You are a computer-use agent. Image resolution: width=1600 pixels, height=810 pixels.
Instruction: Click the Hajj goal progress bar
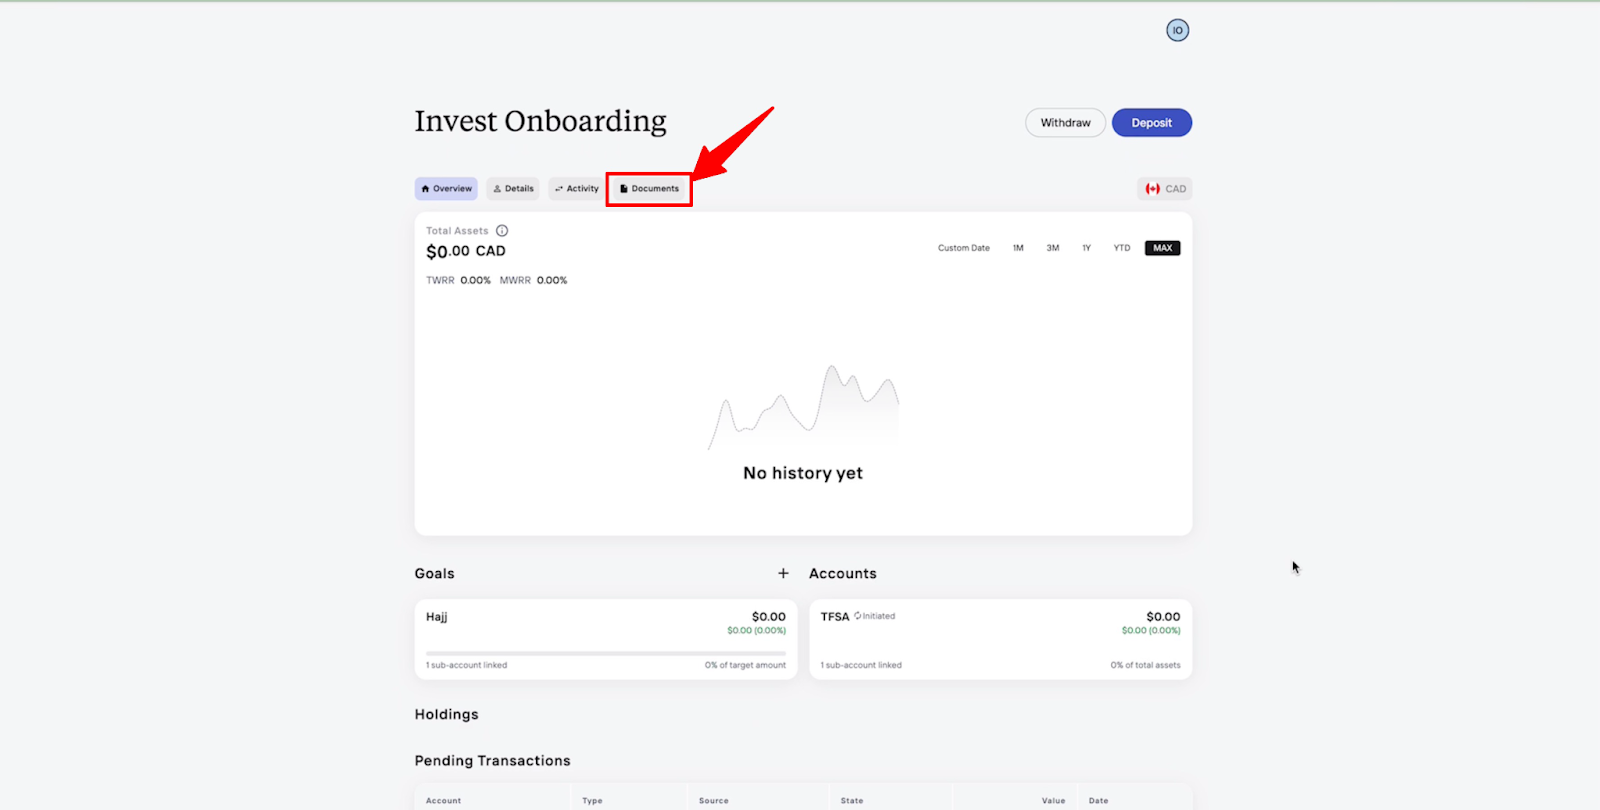pos(605,653)
